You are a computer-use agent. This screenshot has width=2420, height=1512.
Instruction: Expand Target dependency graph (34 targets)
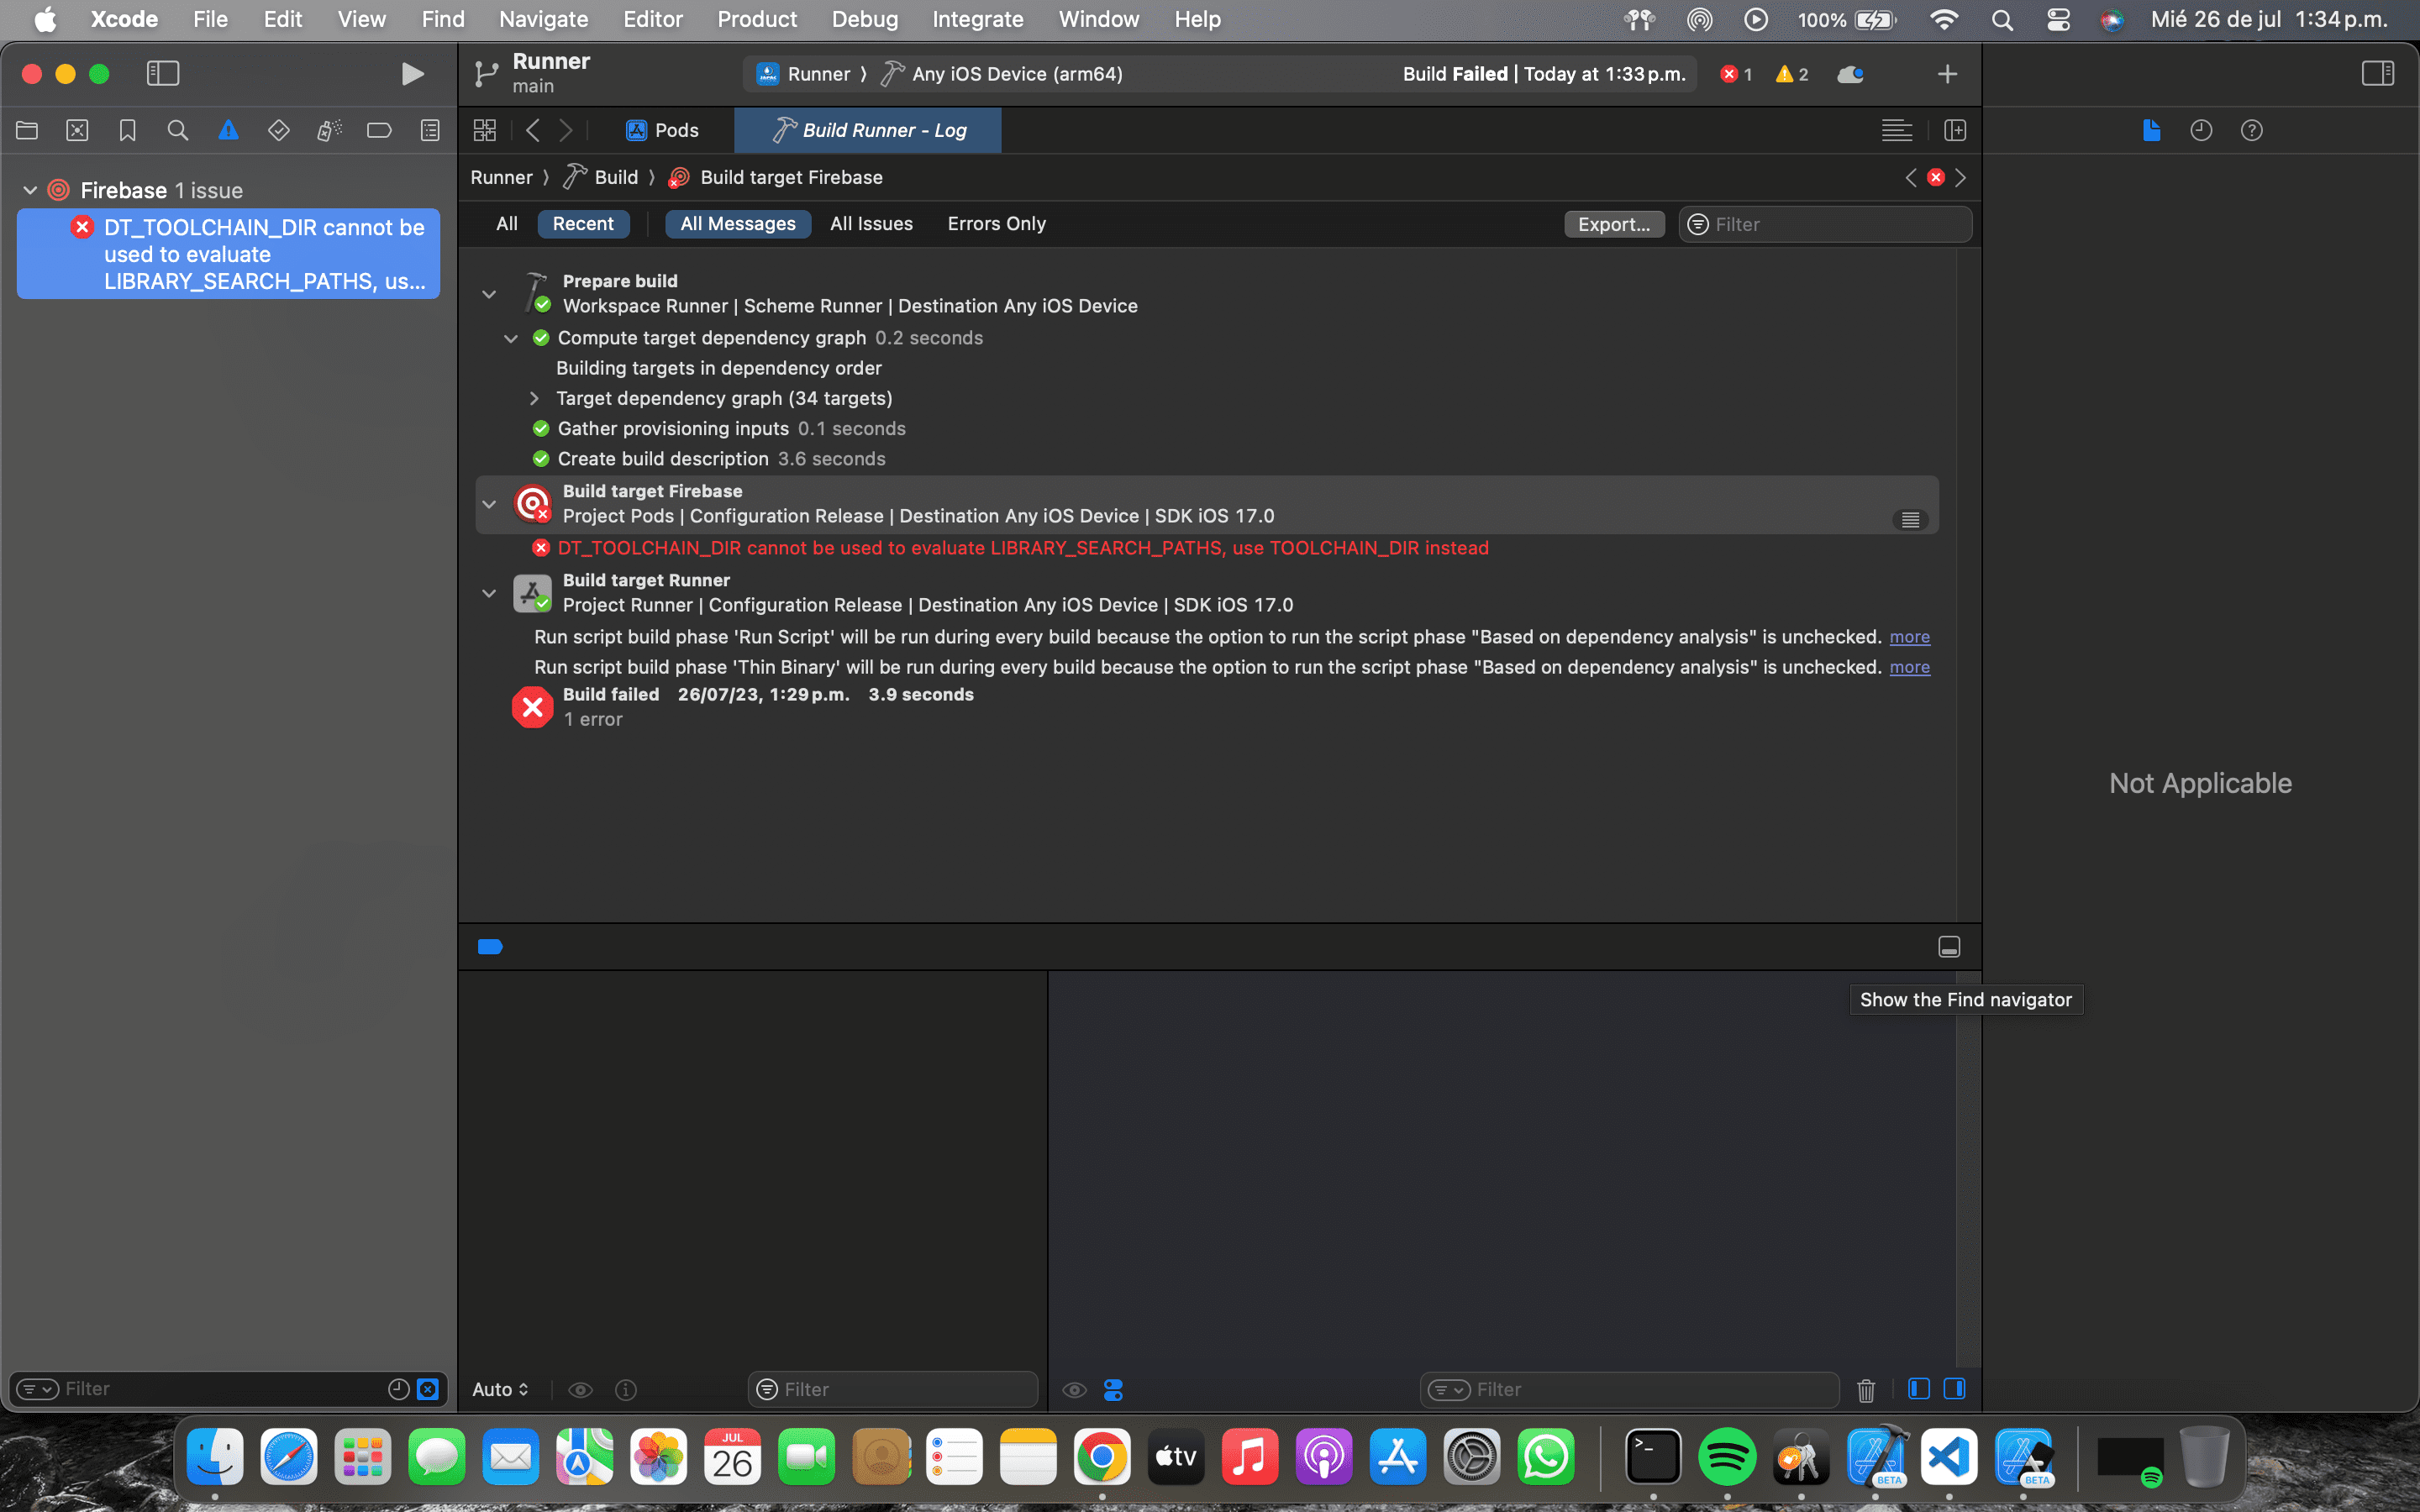coord(534,398)
